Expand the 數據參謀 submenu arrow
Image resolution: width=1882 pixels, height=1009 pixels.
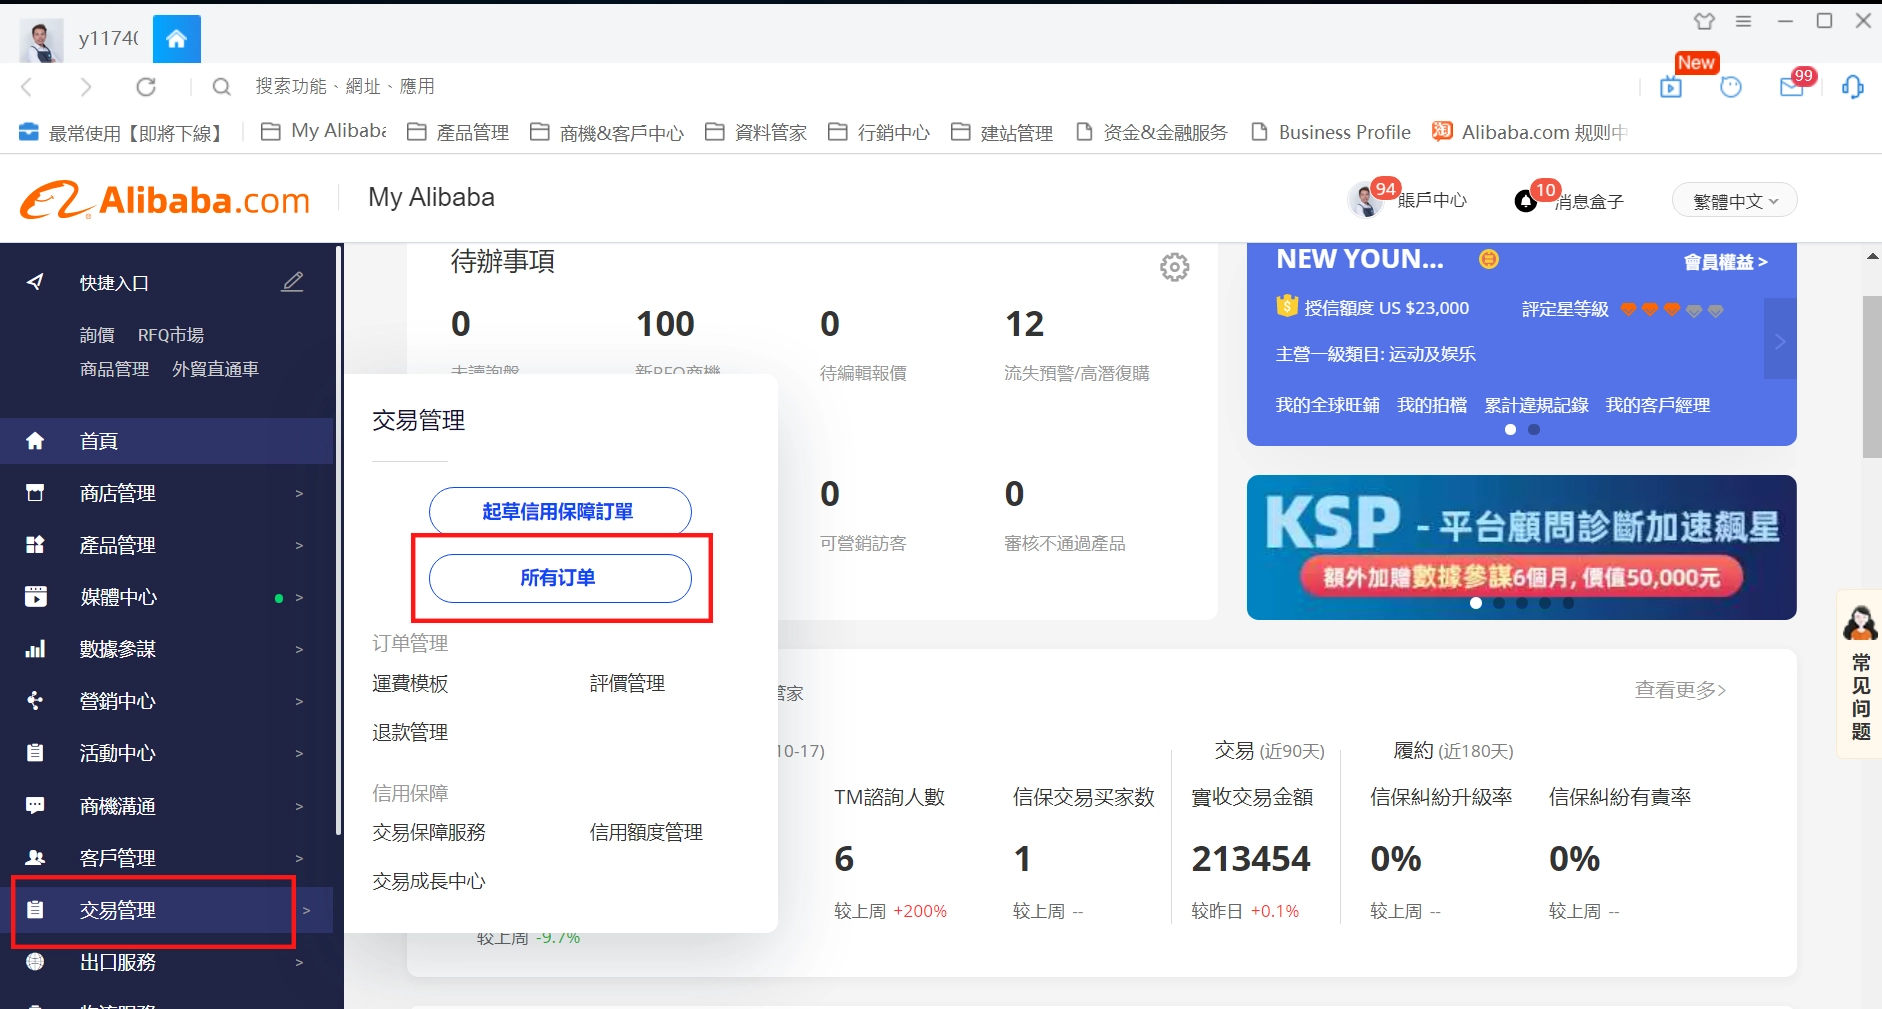coord(299,649)
